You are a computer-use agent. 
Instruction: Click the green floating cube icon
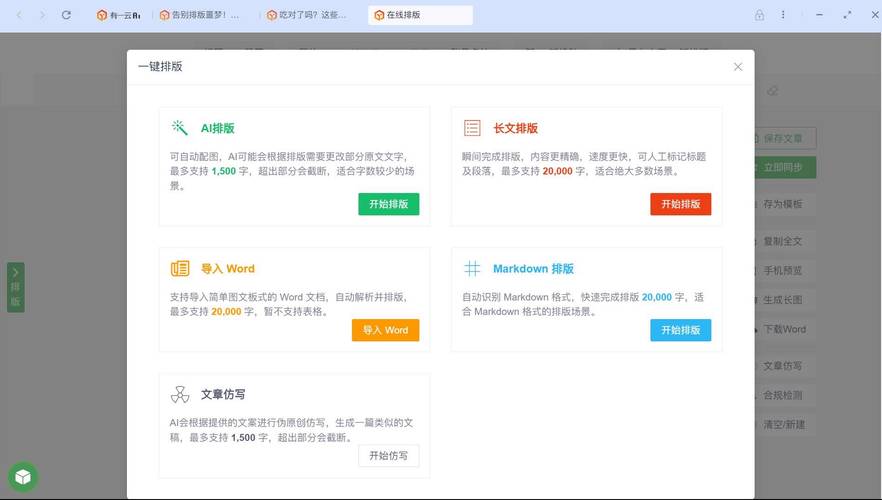tap(23, 477)
